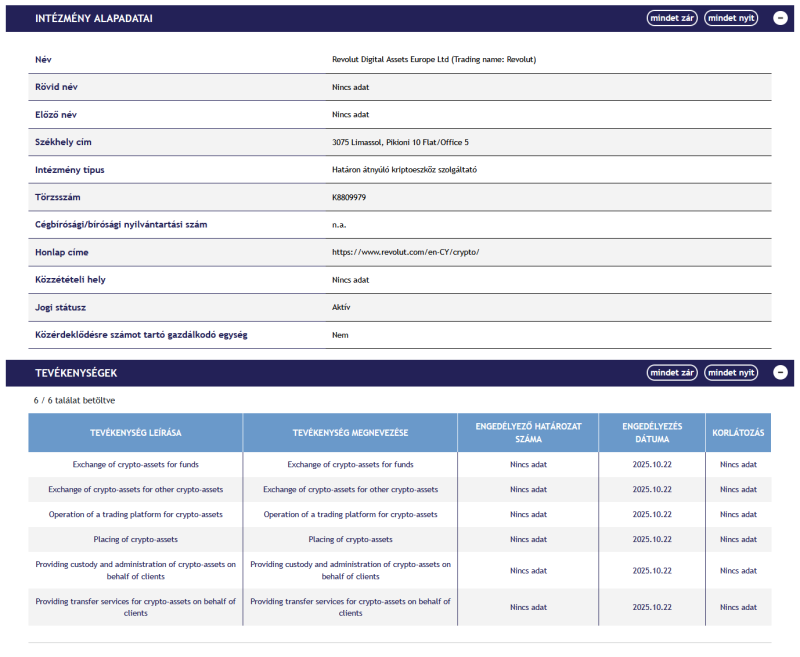Click the 'Székhely cím' field label
Screen dimensions: 800x657
pos(63,142)
